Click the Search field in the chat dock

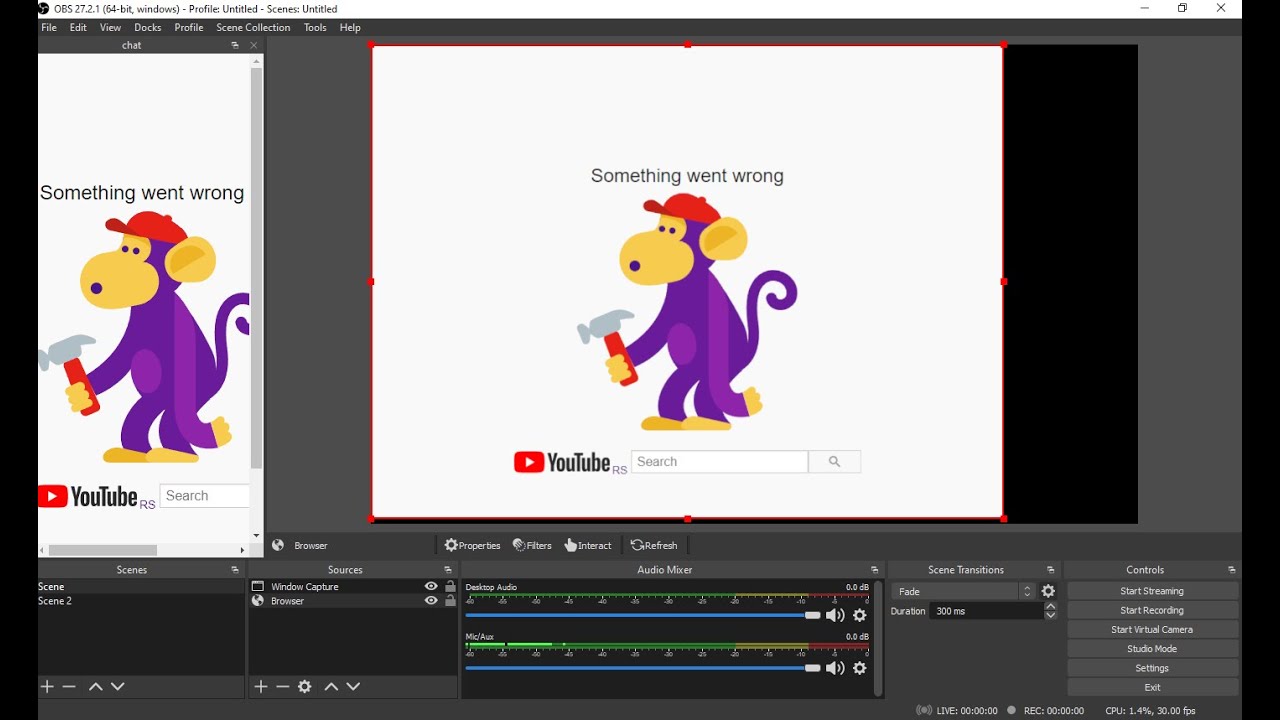204,496
